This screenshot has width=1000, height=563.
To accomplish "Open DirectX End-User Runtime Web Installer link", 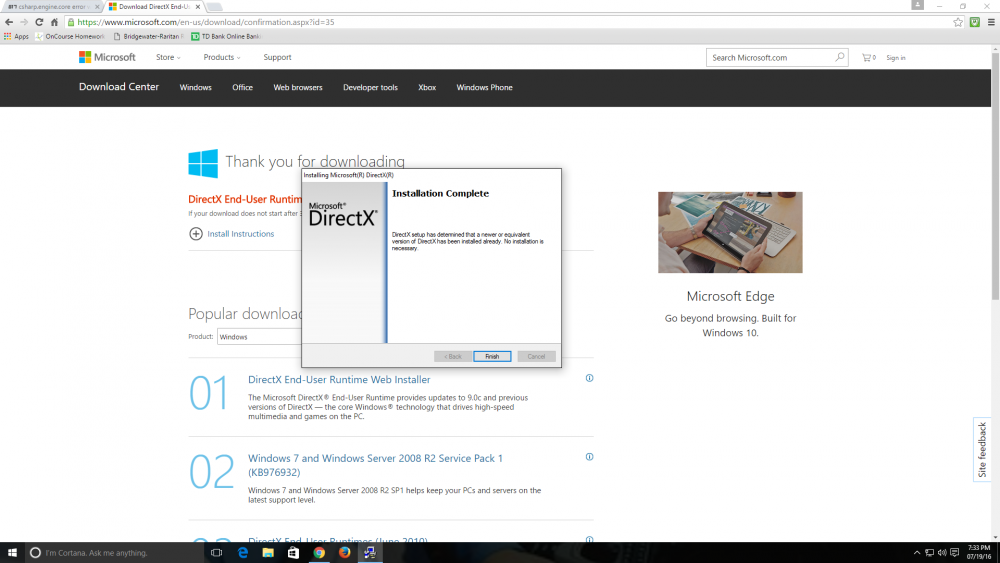I will pyautogui.click(x=339, y=379).
